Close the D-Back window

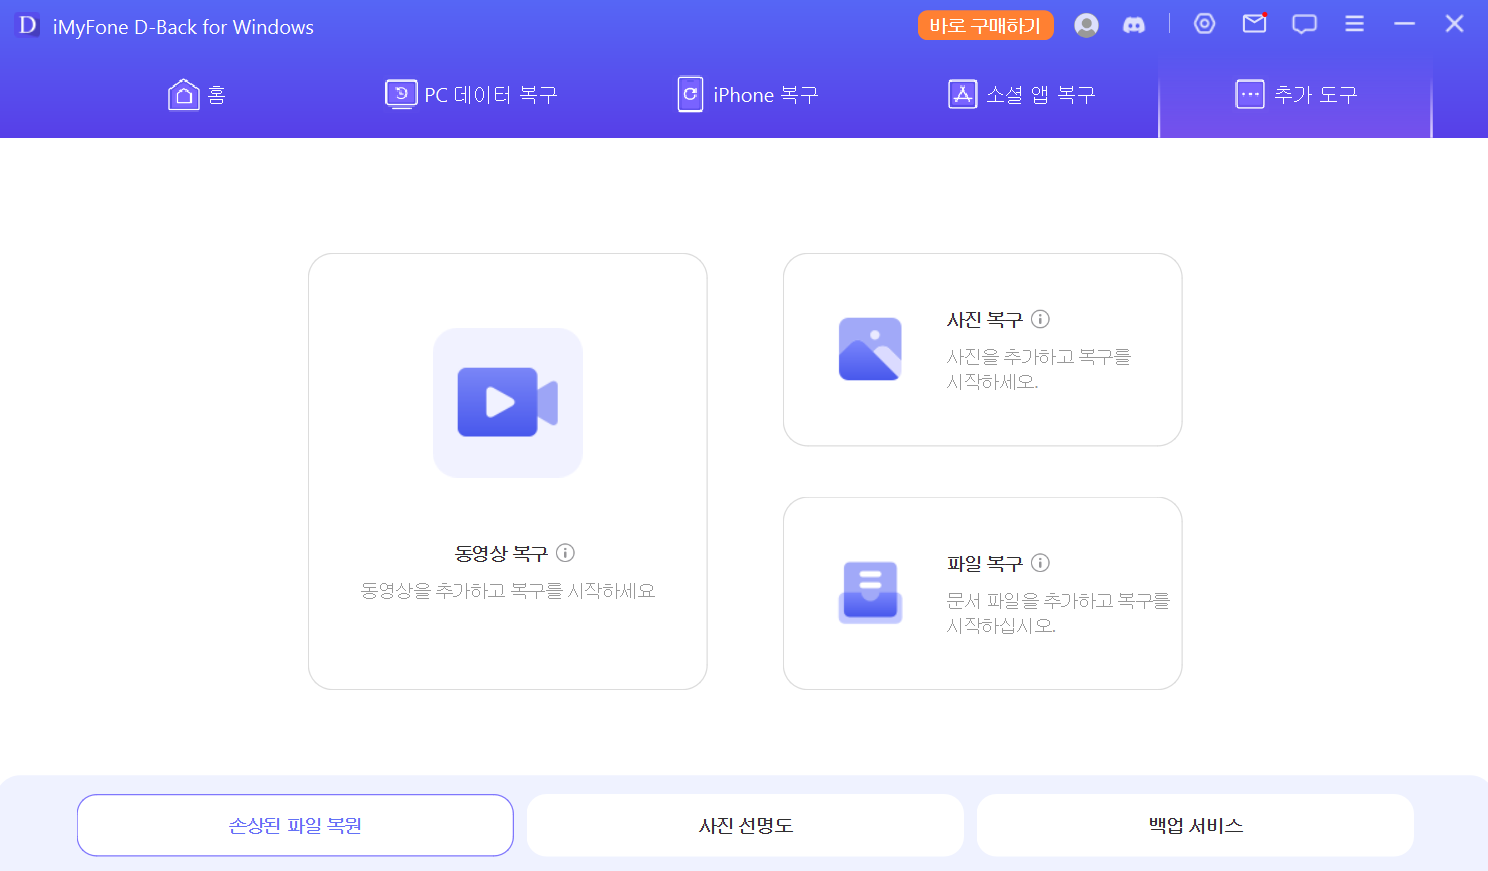pyautogui.click(x=1454, y=24)
